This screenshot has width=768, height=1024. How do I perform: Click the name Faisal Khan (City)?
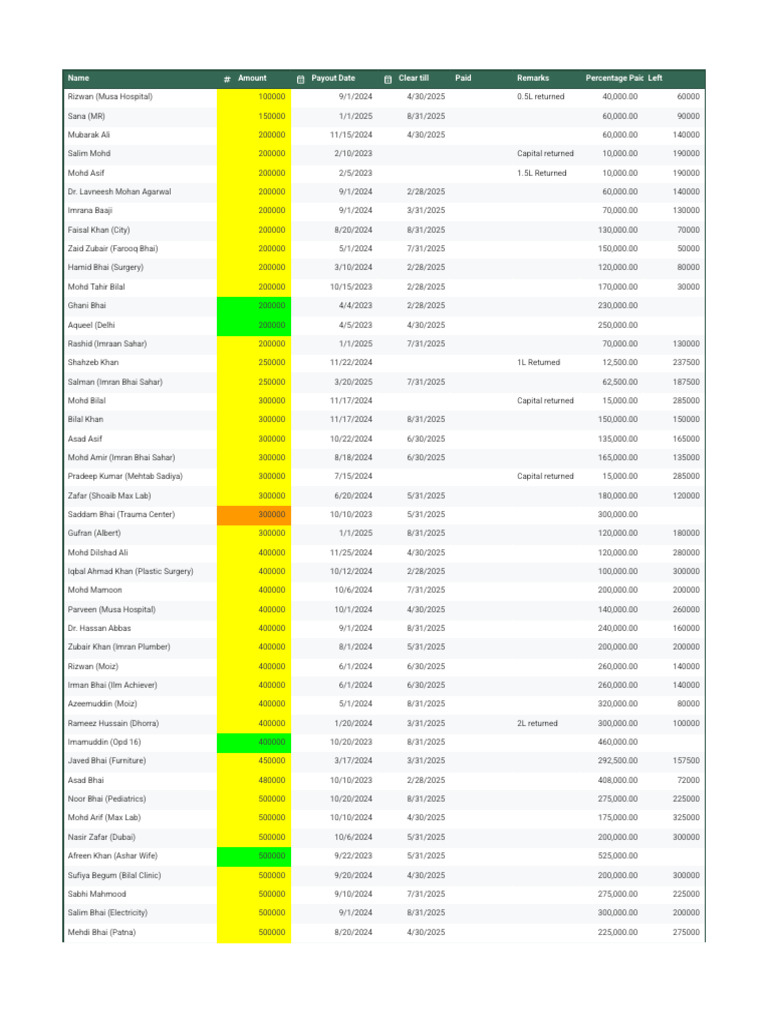click(99, 230)
